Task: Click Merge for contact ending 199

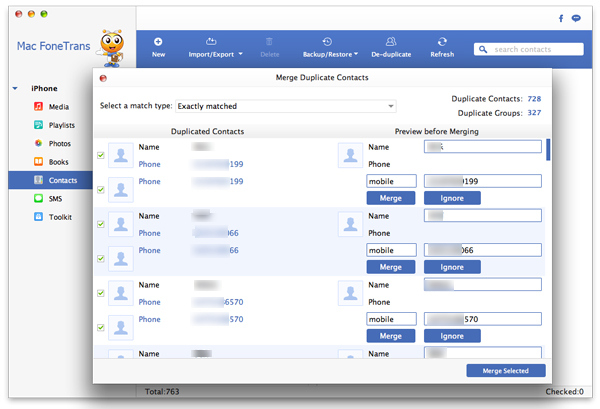Action: pos(391,198)
